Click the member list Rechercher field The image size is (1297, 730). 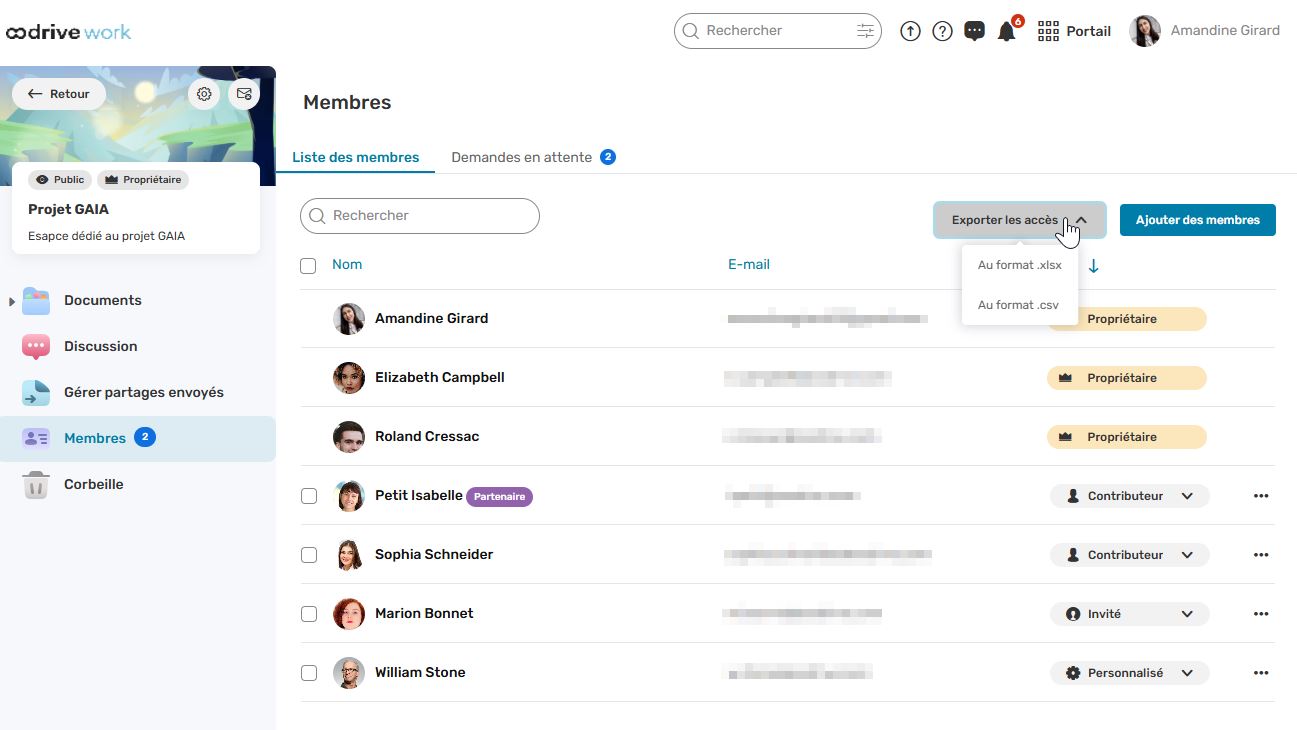[420, 216]
